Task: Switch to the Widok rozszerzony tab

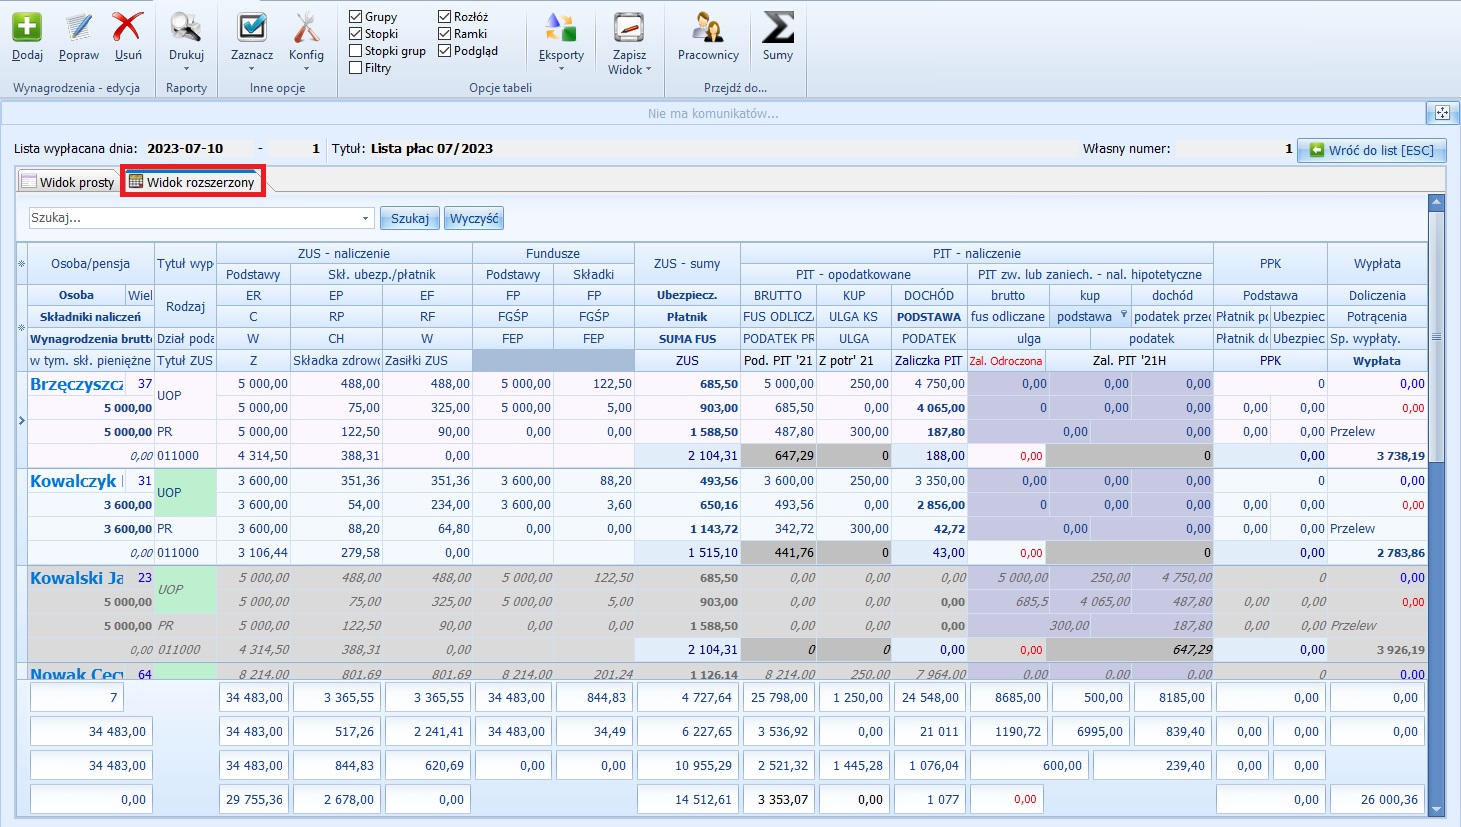Action: (x=192, y=182)
